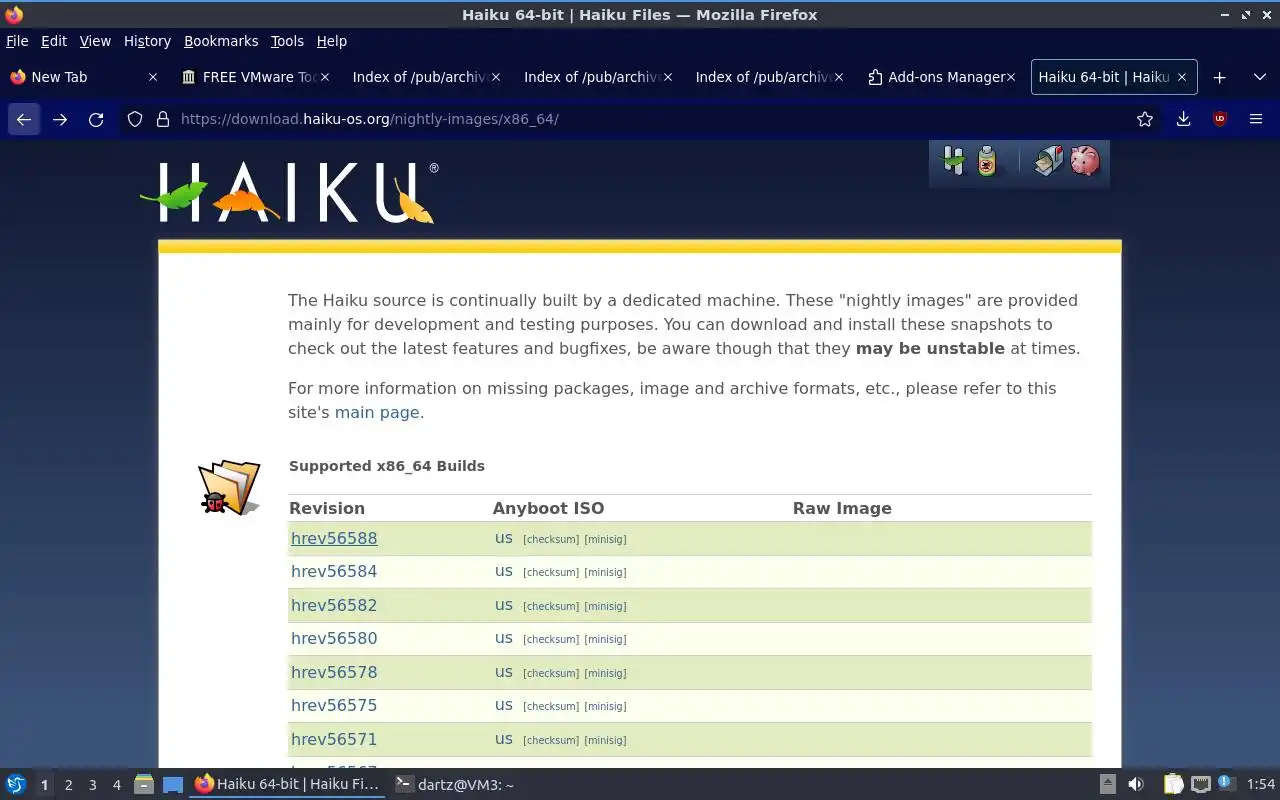This screenshot has width=1280, height=800.
Task: Go back with the back arrow button
Action: pyautogui.click(x=24, y=119)
